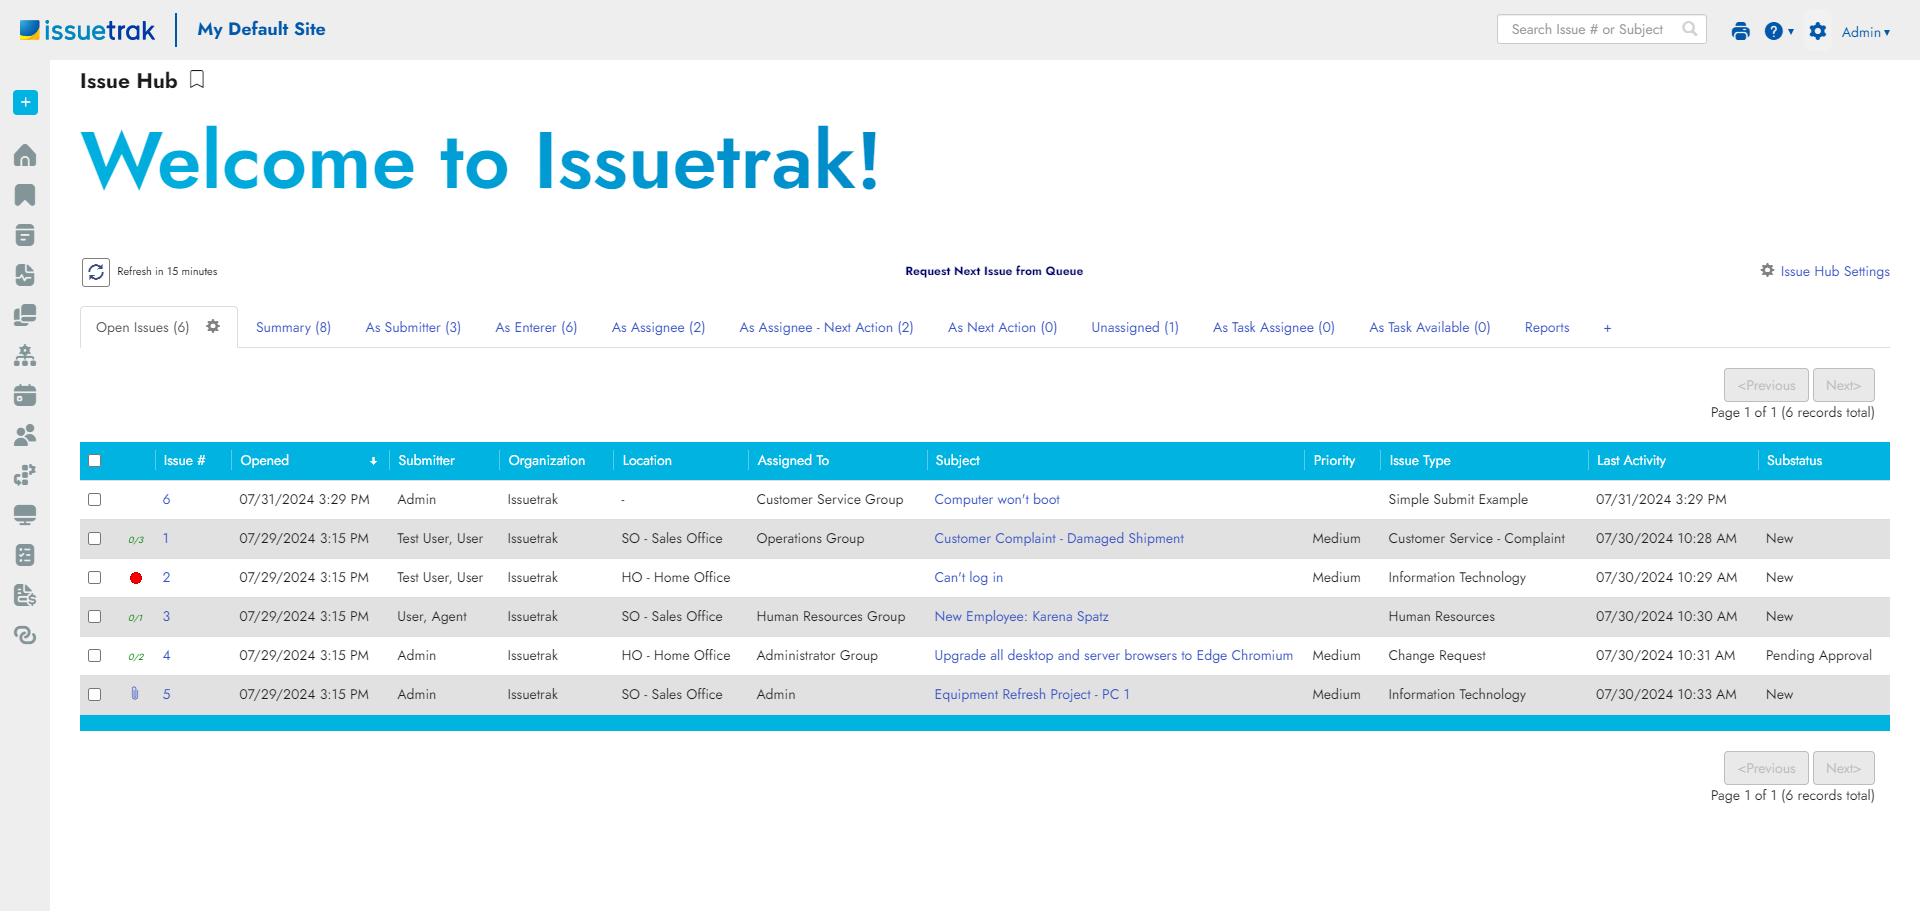1920x911 pixels.
Task: Open the Computer won't boot issue link
Action: pos(997,499)
